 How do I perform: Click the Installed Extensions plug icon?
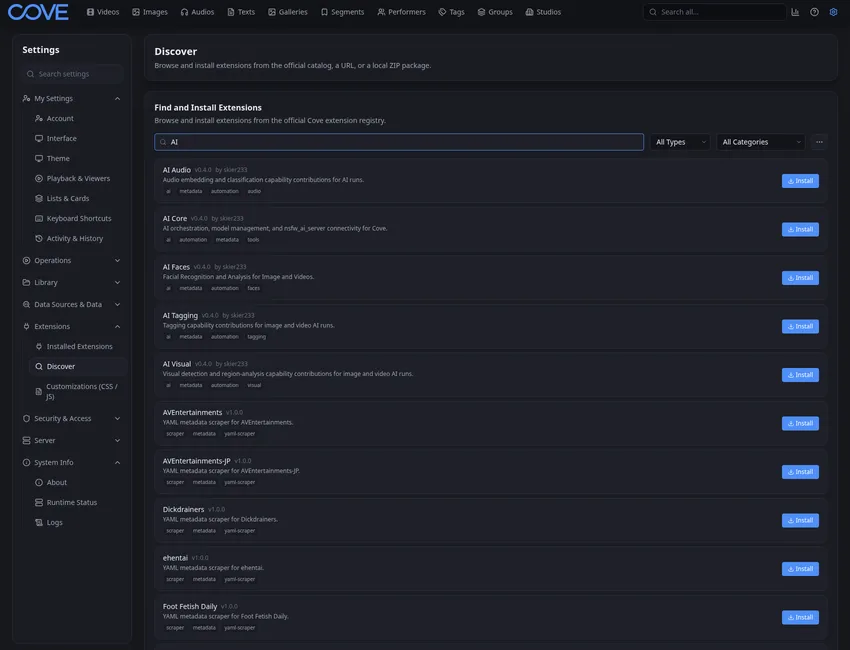coord(38,346)
